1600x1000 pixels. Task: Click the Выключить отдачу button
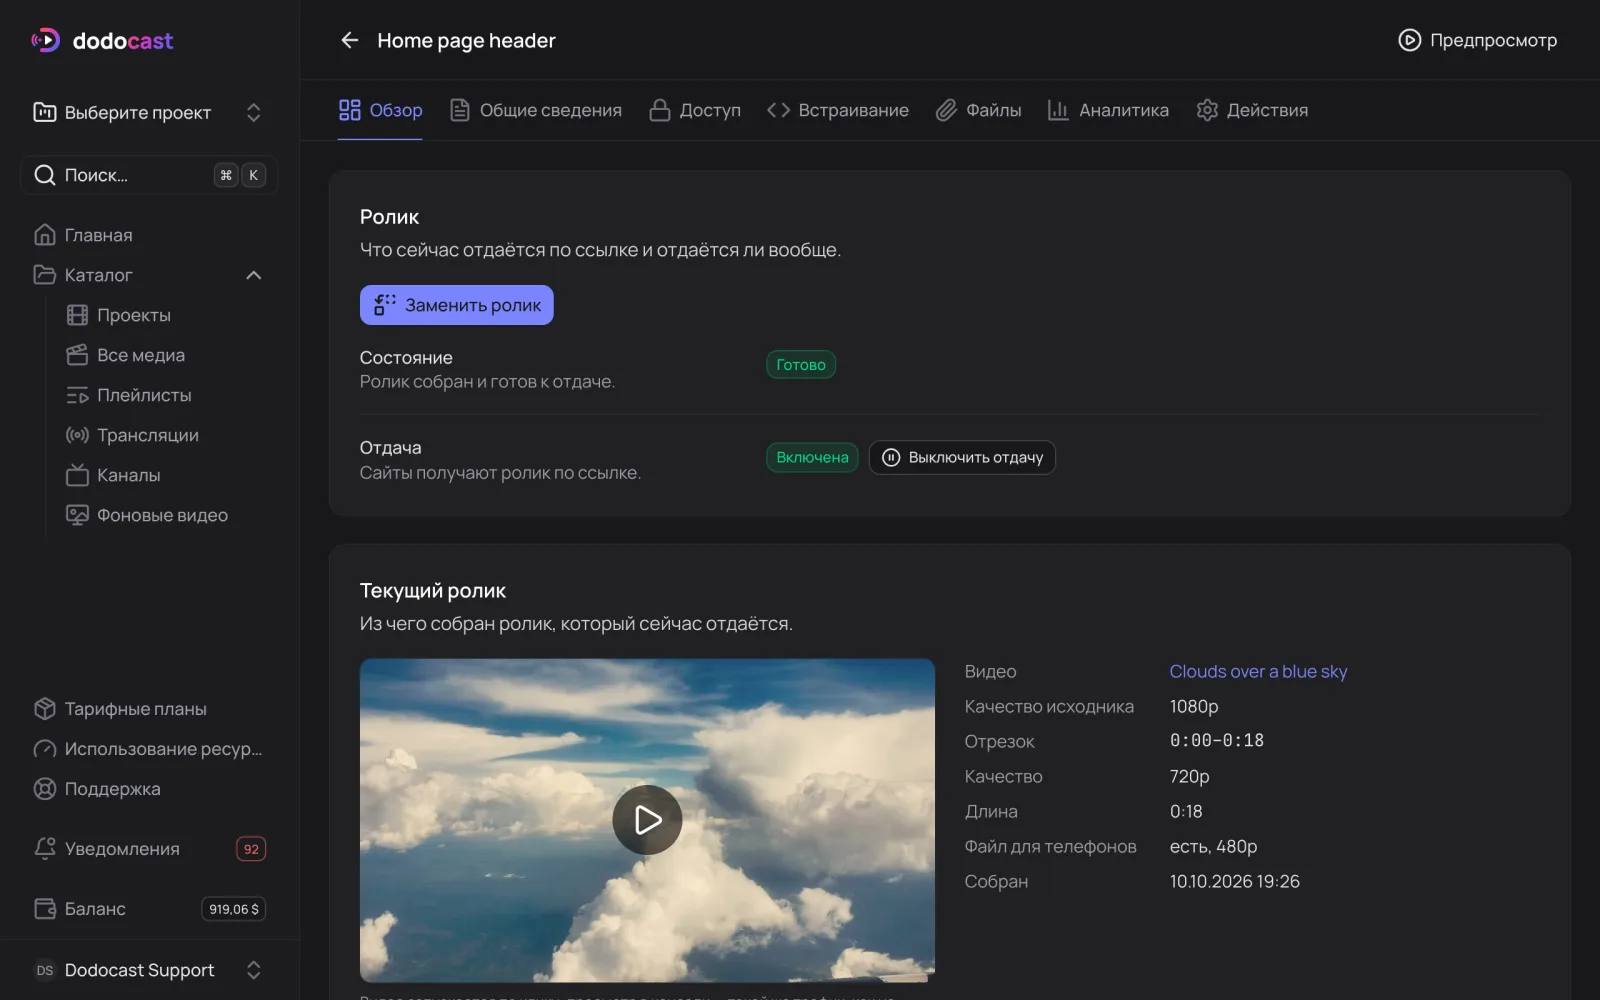click(x=962, y=457)
